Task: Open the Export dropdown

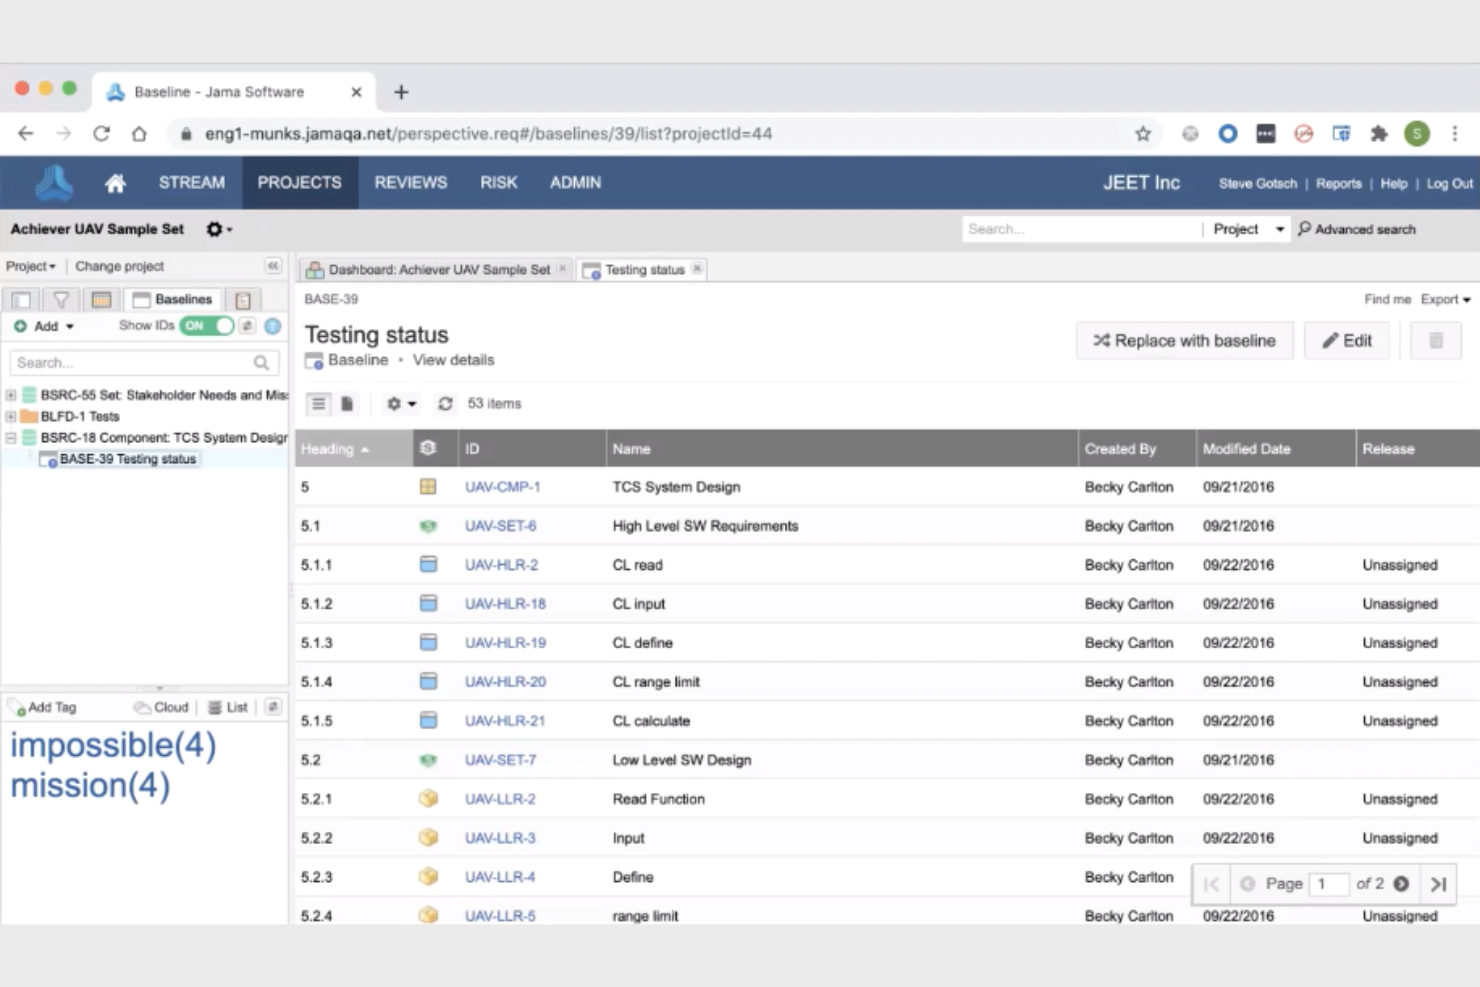Action: tap(1445, 299)
